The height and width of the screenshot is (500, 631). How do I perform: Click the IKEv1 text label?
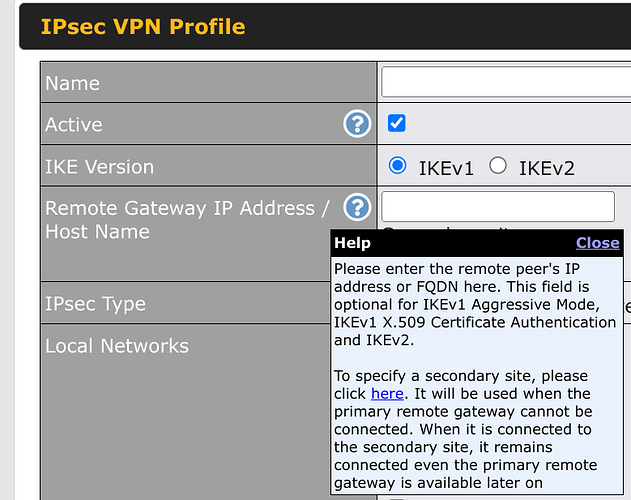point(447,168)
